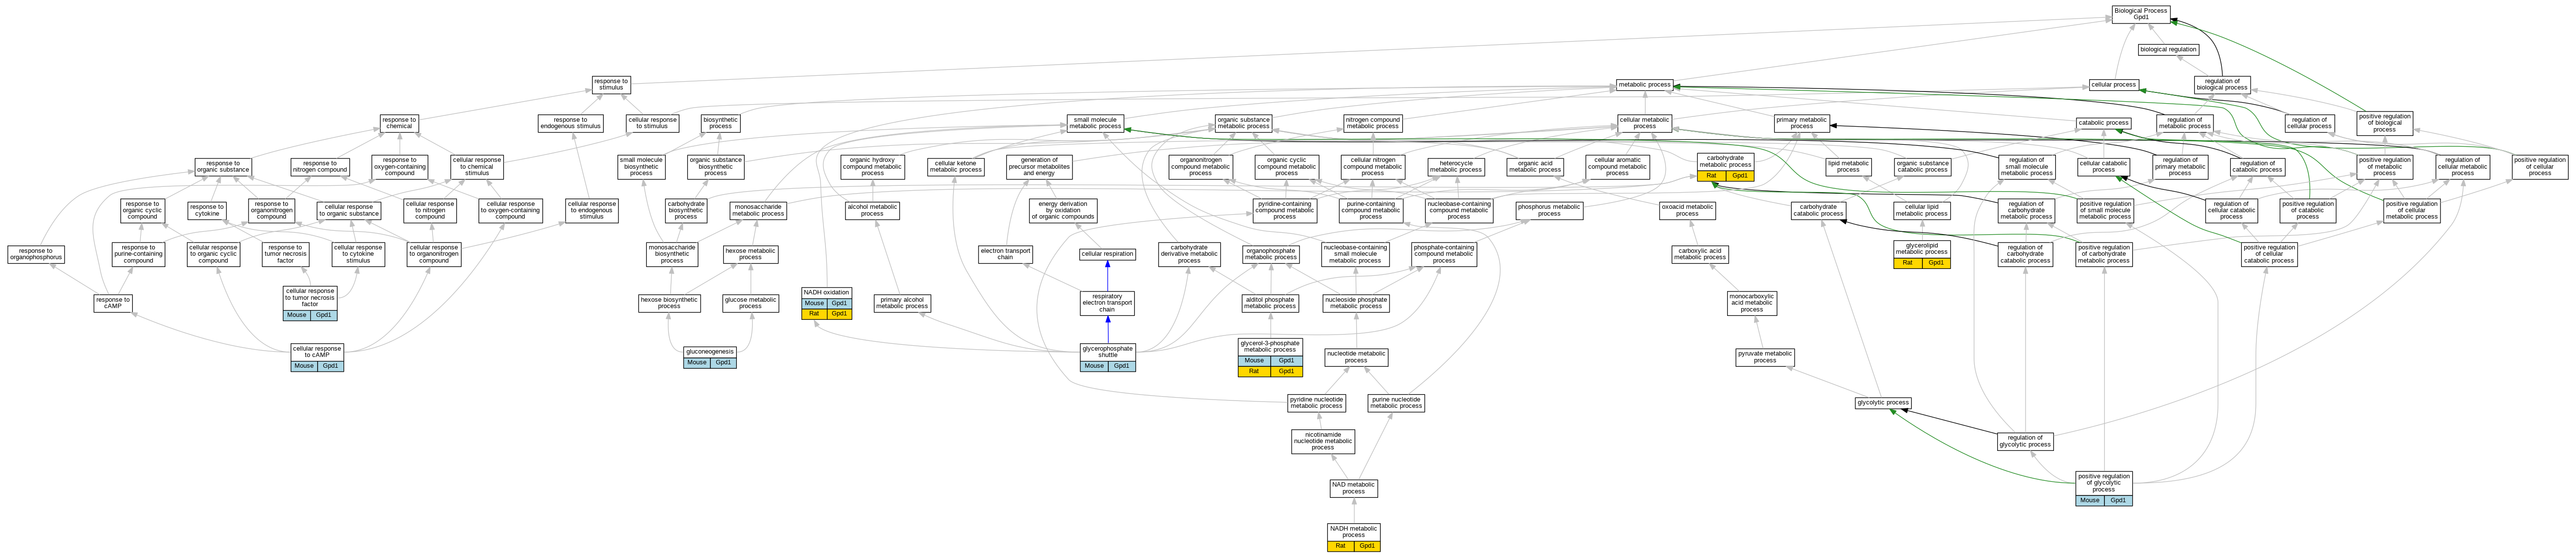Image resolution: width=2576 pixels, height=557 pixels.
Task: Click 'cellular ketone metabolic process' node
Action: pos(956,167)
